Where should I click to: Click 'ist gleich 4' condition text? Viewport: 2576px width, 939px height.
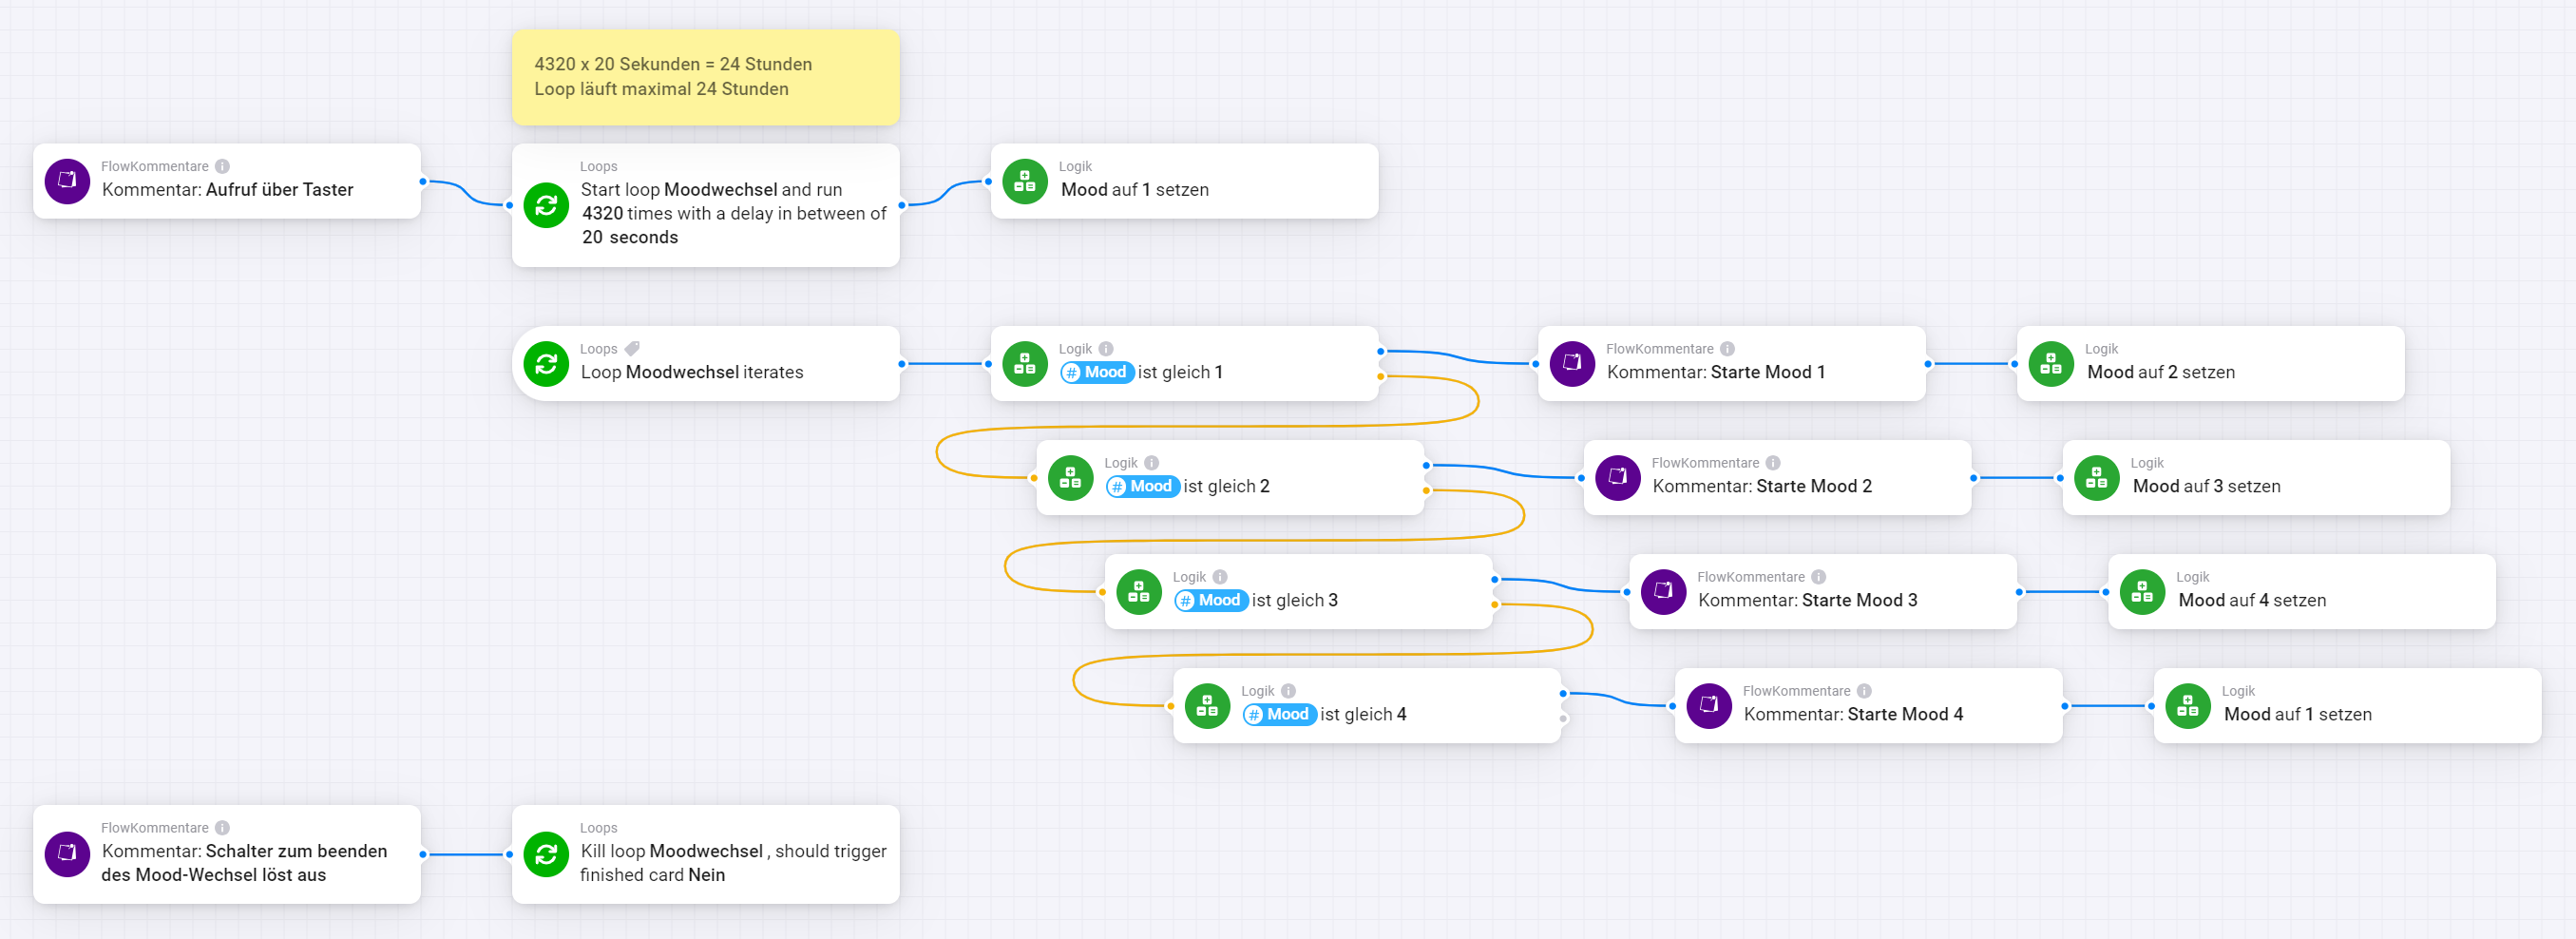1363,715
